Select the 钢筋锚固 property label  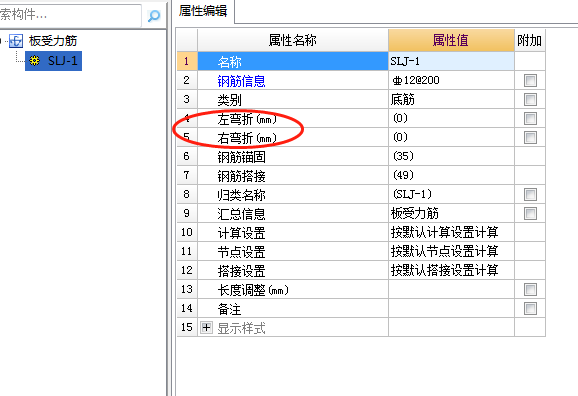(x=241, y=157)
